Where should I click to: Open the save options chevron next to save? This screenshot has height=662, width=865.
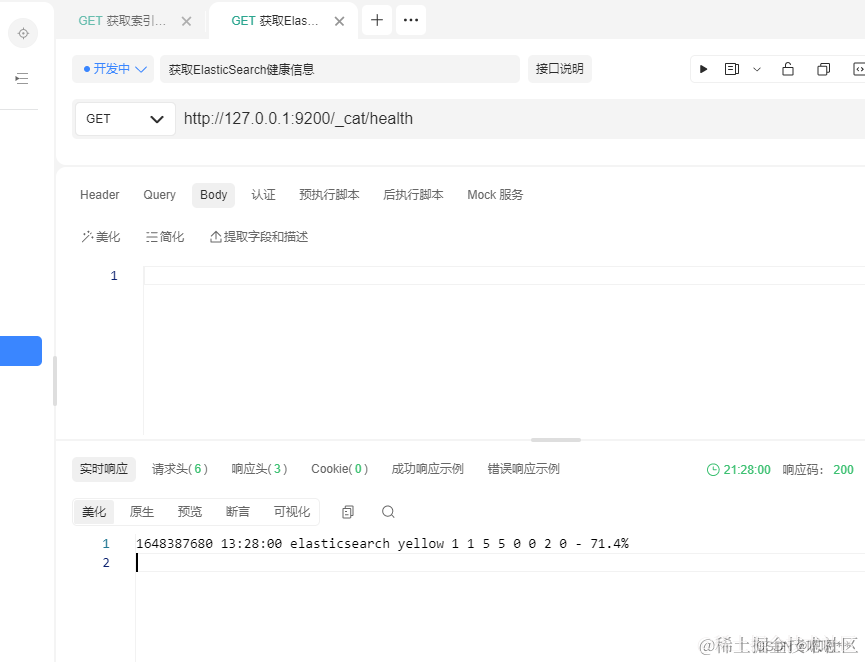pos(757,68)
